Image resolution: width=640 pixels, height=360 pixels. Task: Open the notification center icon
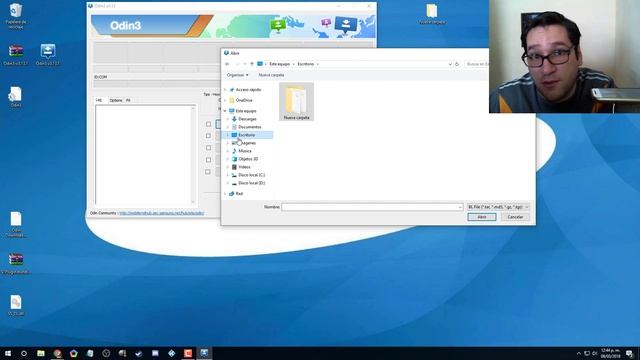coord(630,353)
